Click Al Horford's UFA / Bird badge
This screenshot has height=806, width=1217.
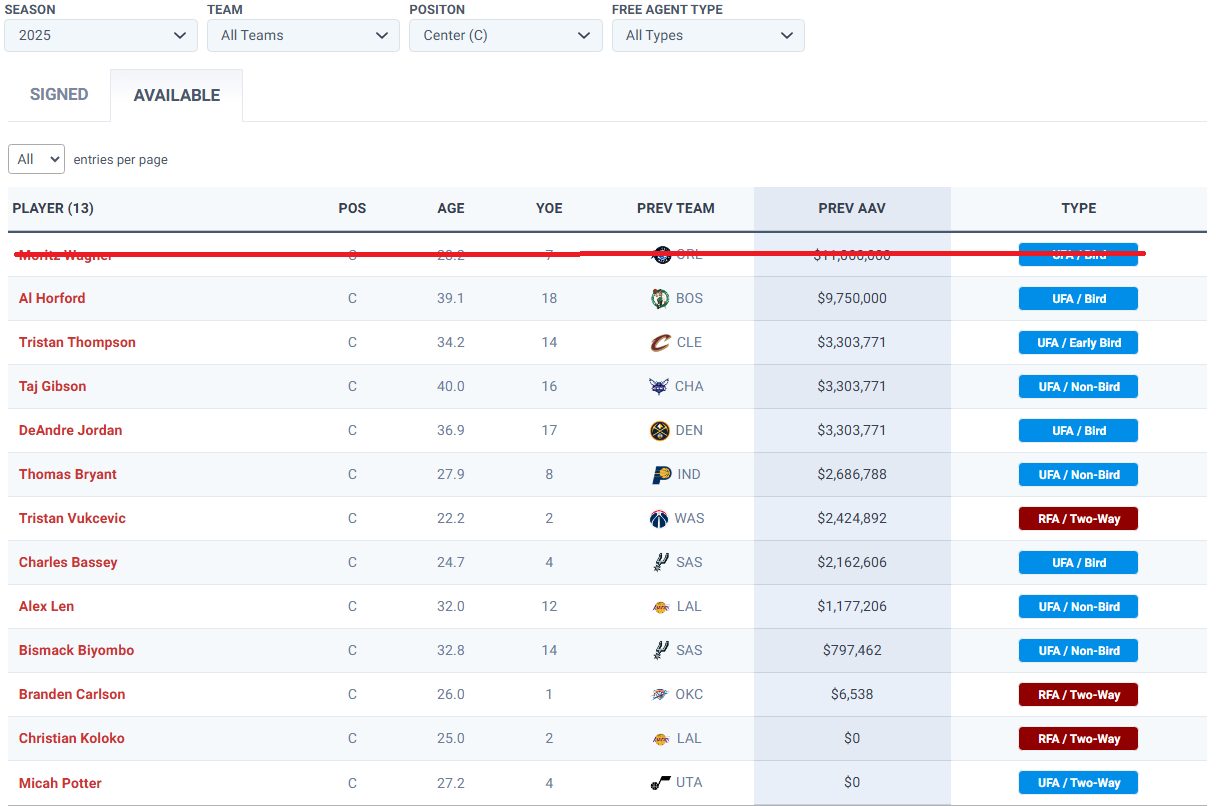[1078, 298]
